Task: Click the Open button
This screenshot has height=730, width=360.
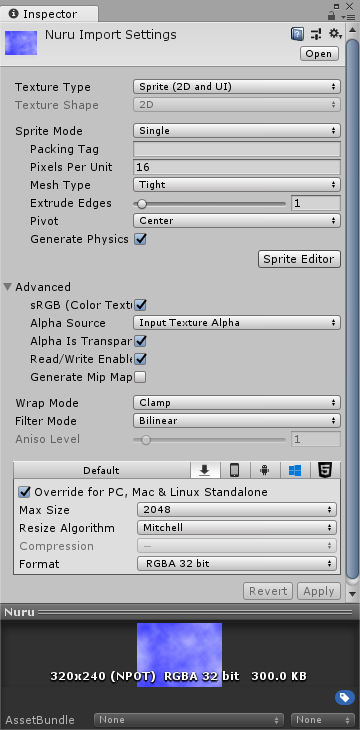Action: click(319, 54)
